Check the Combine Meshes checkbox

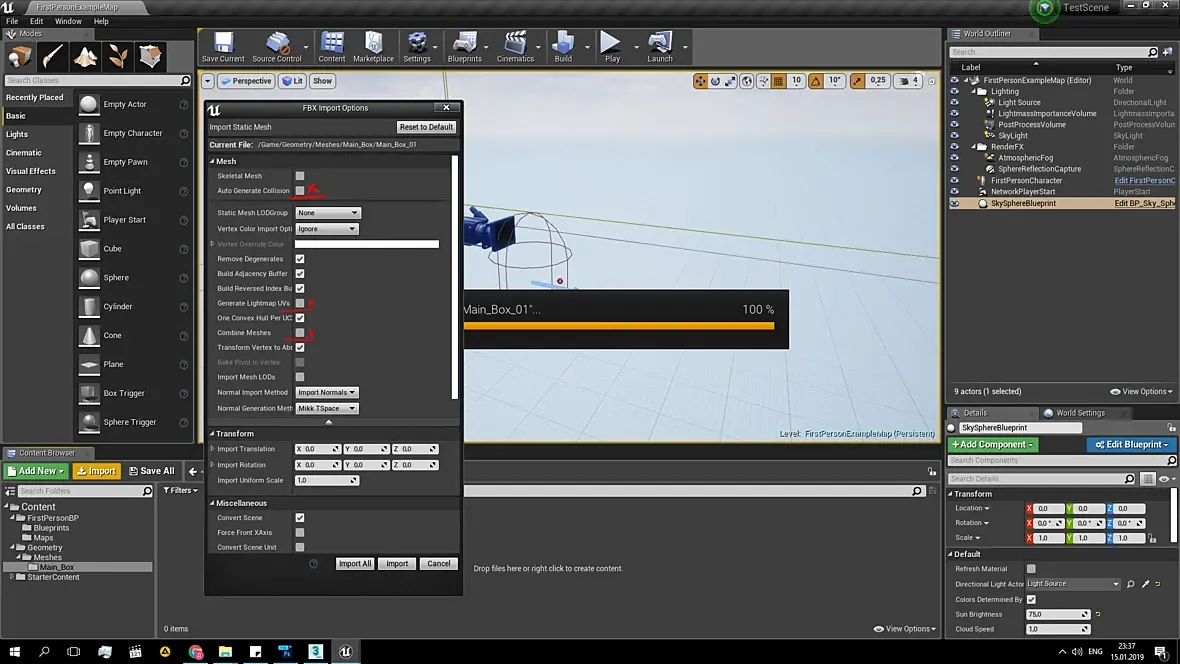(299, 332)
